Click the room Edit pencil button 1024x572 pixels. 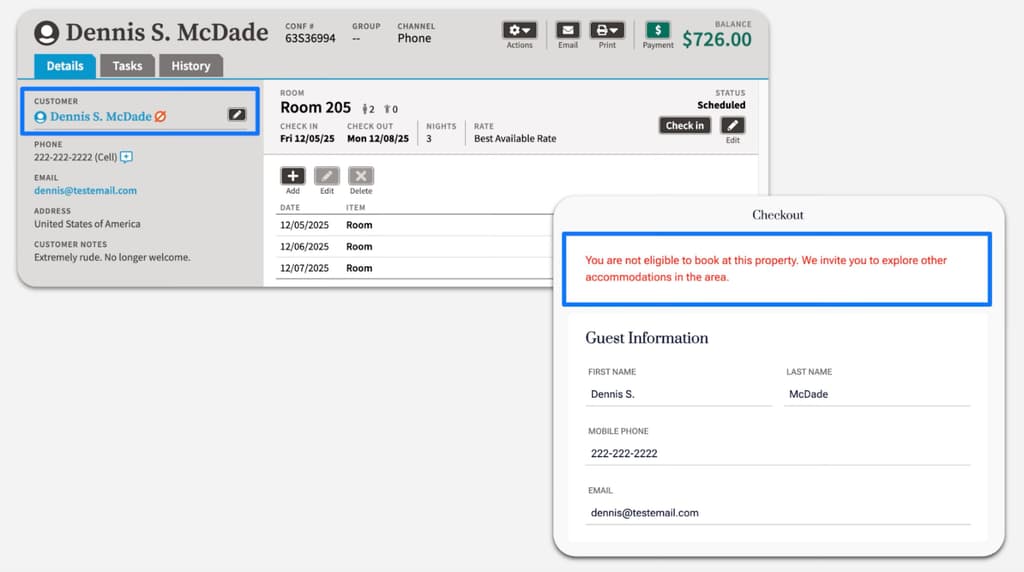(x=732, y=125)
